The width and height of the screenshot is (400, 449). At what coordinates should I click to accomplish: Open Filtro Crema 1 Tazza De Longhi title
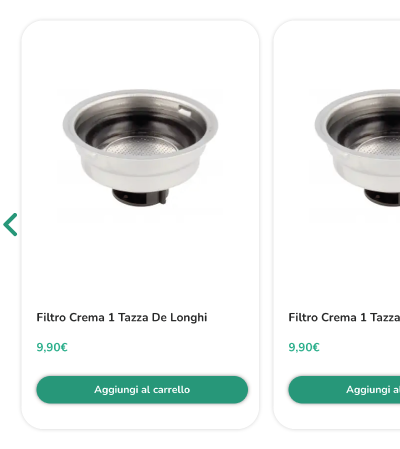pos(122,317)
